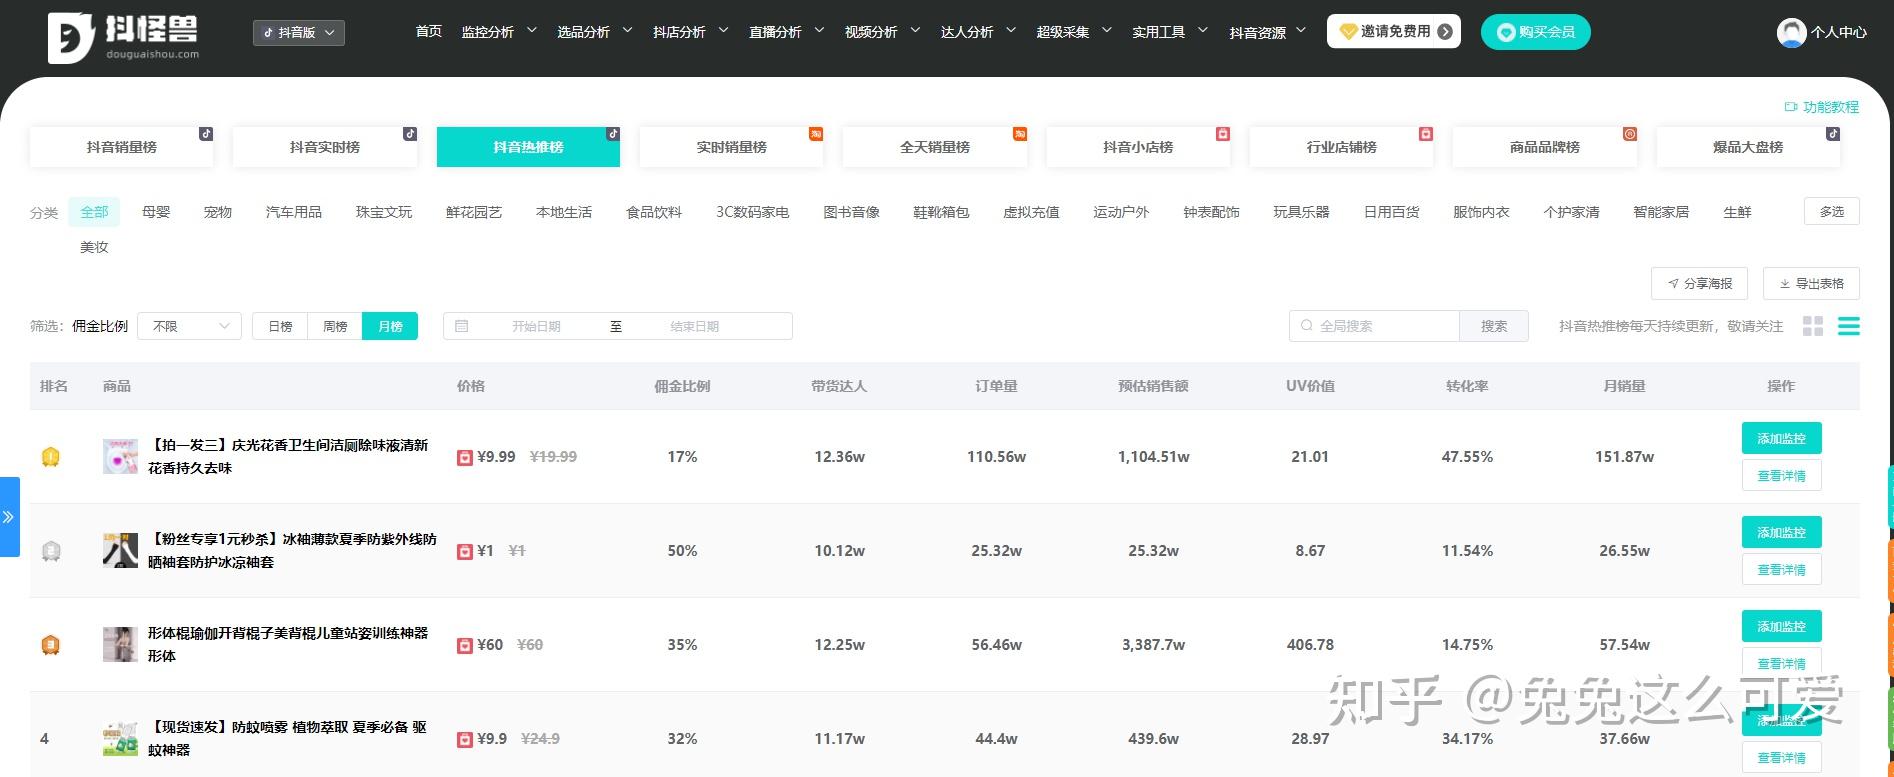
Task: Click shop icon beside ¥9.99 price
Action: tap(464, 457)
